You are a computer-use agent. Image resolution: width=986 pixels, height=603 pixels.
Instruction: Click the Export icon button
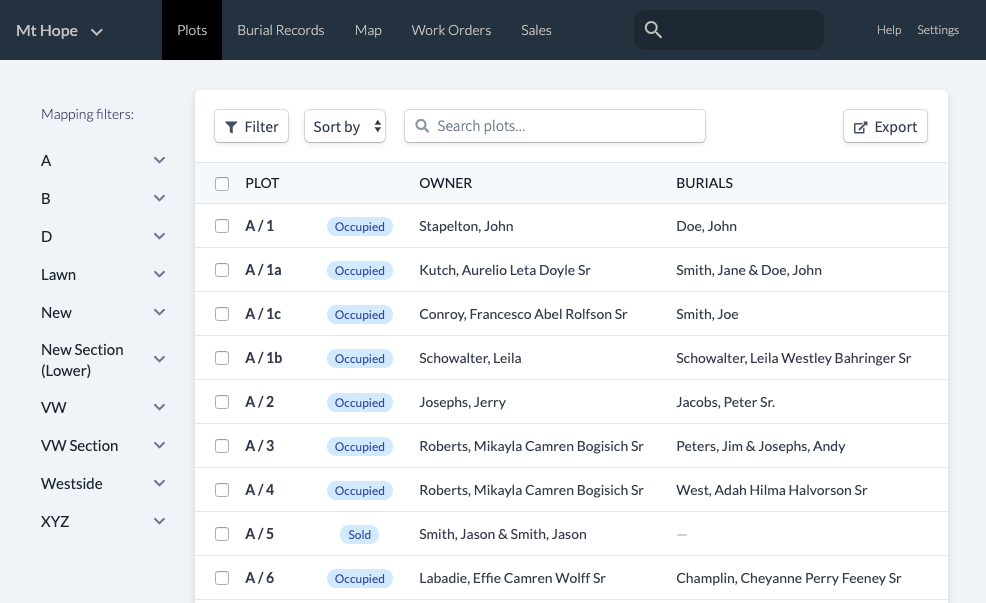(861, 127)
